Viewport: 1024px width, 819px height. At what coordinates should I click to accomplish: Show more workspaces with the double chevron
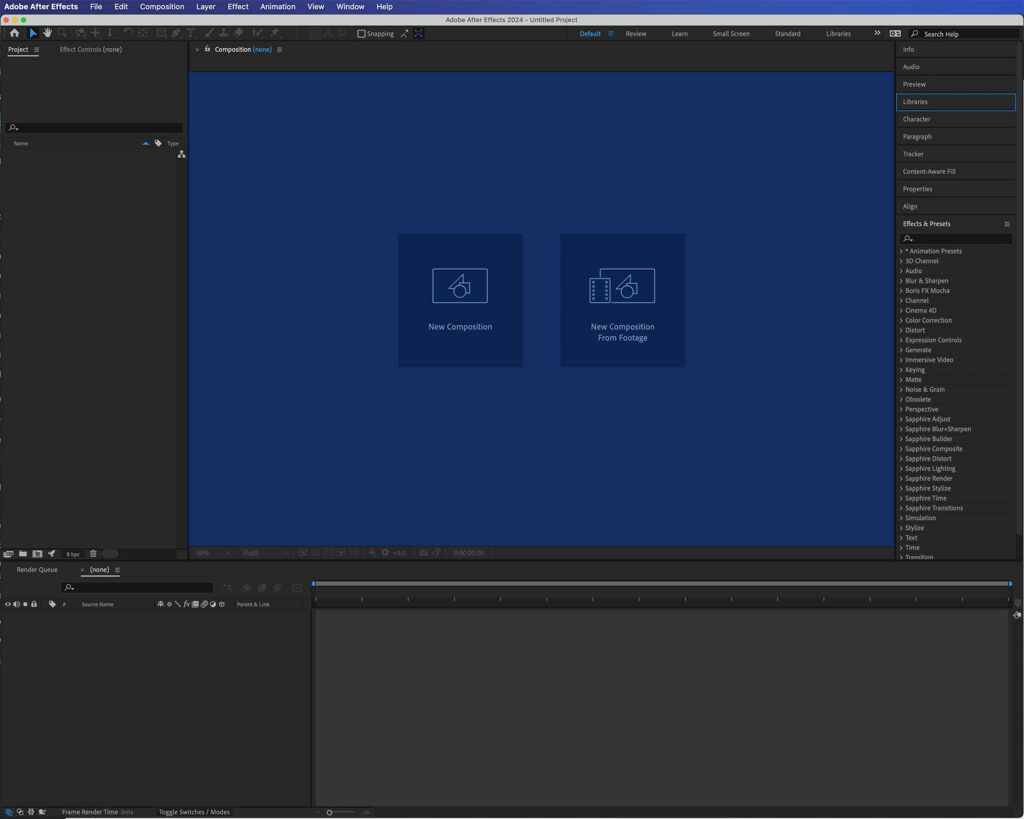[877, 33]
